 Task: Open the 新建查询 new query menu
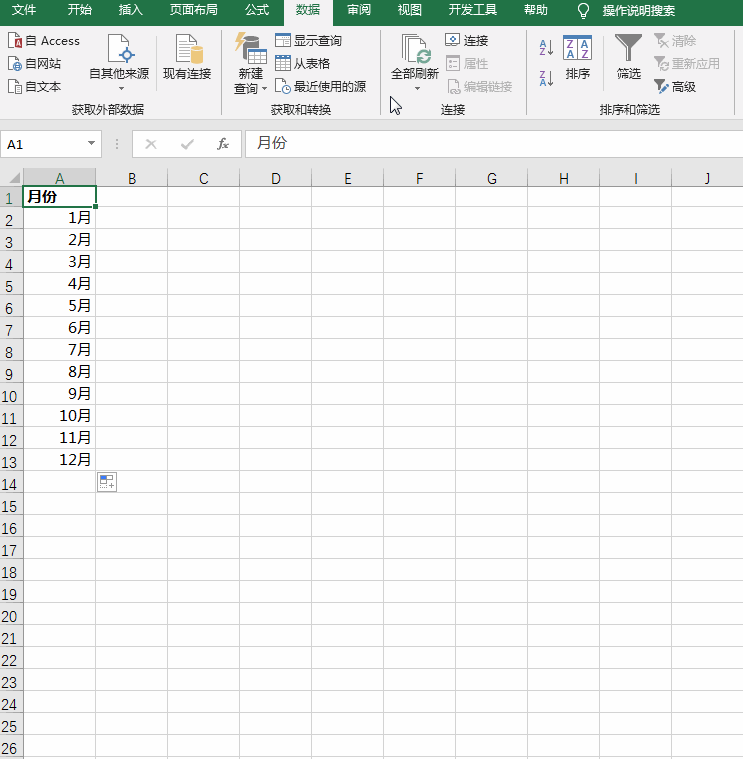(x=250, y=63)
